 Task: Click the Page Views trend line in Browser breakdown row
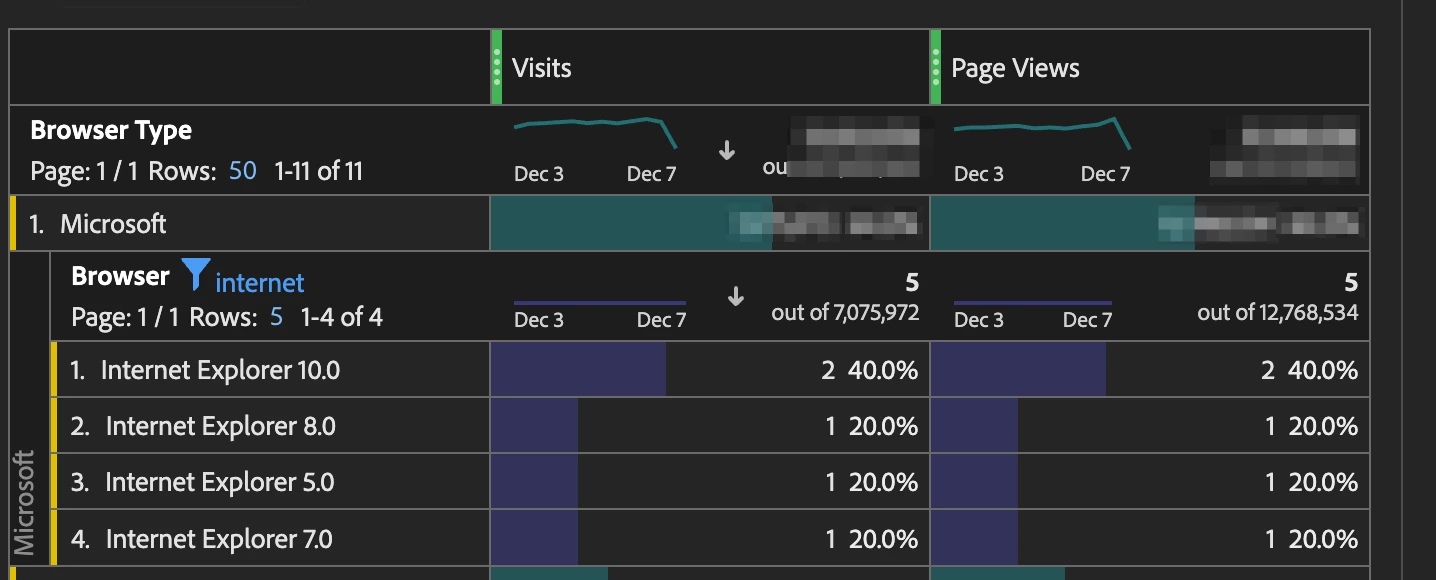pos(1033,302)
